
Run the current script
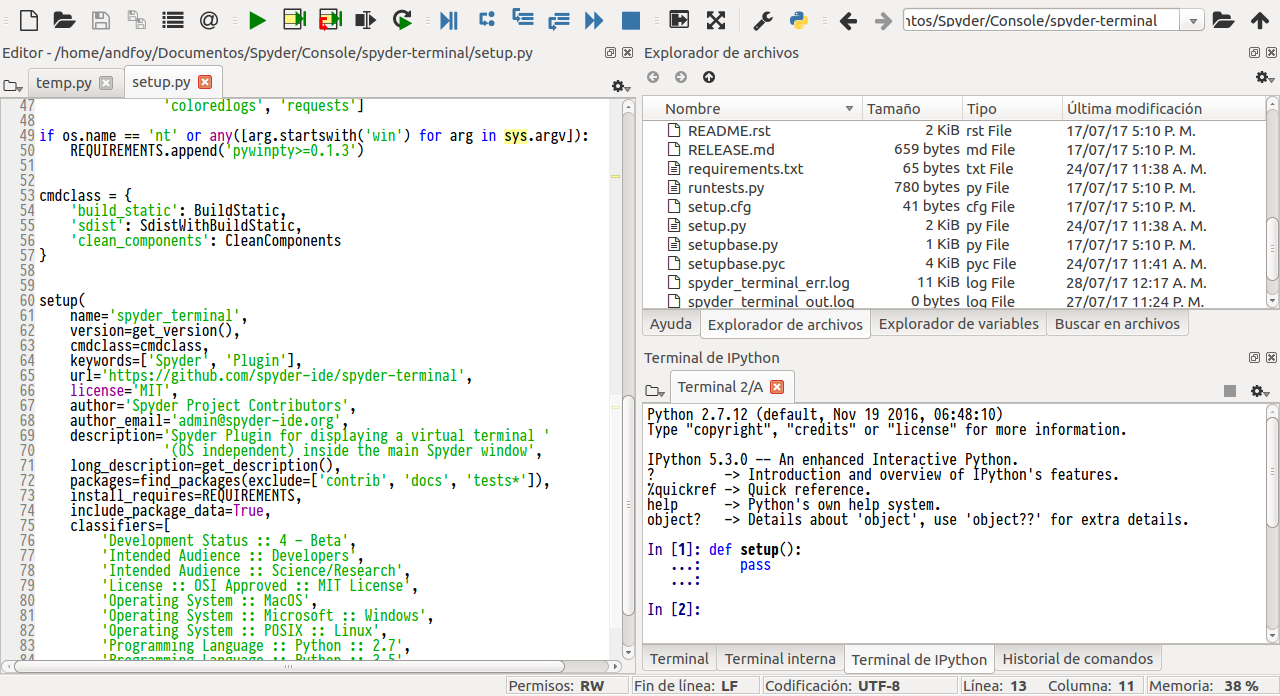point(256,19)
